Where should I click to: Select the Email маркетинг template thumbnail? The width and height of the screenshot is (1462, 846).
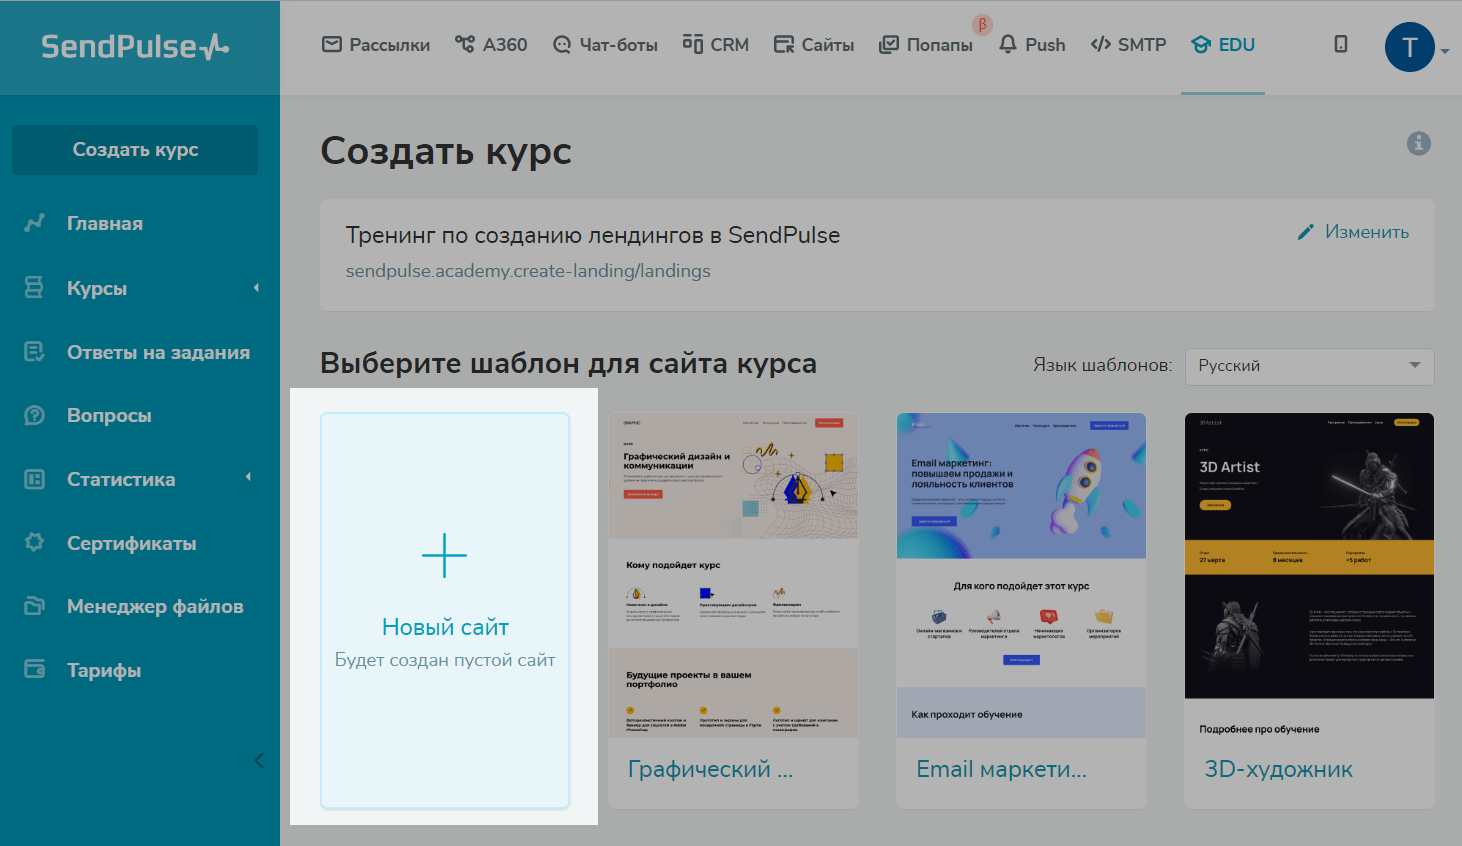coord(1022,576)
